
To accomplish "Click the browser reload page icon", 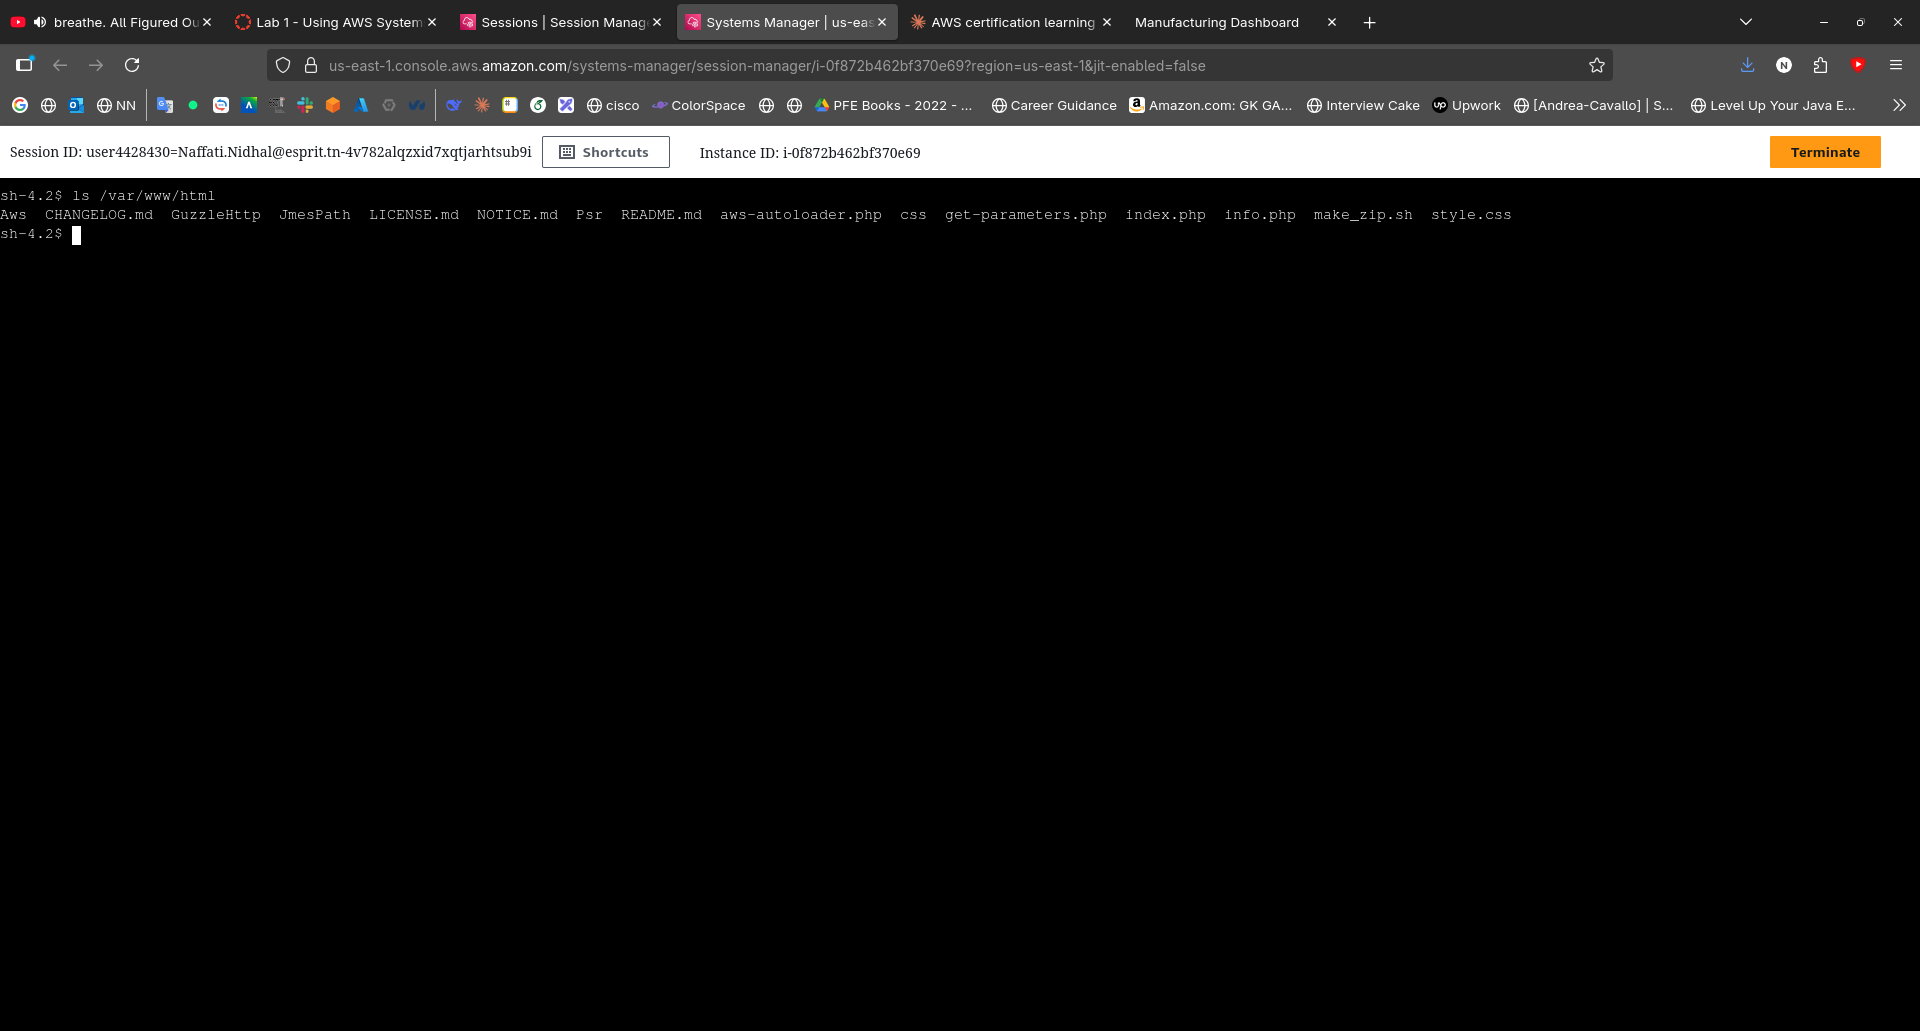I will (x=132, y=65).
